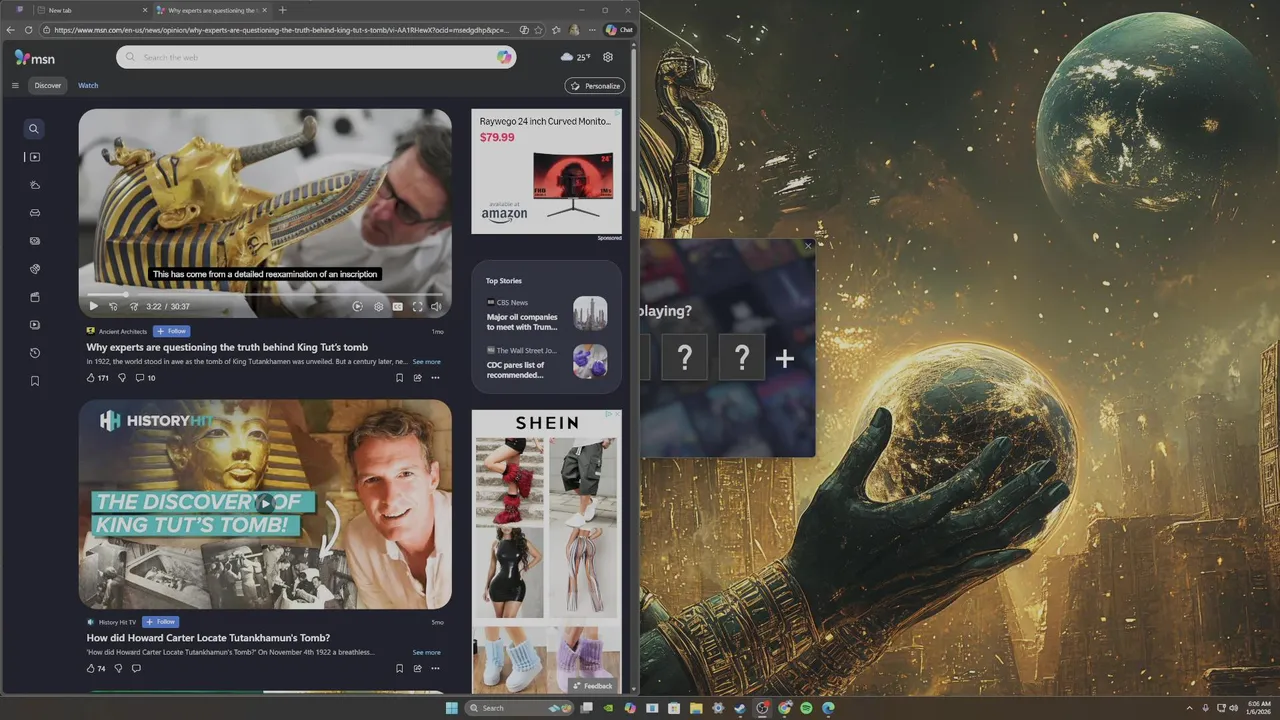Open the Raywego monitor Amazon ad
This screenshot has width=1280, height=720.
tap(546, 172)
